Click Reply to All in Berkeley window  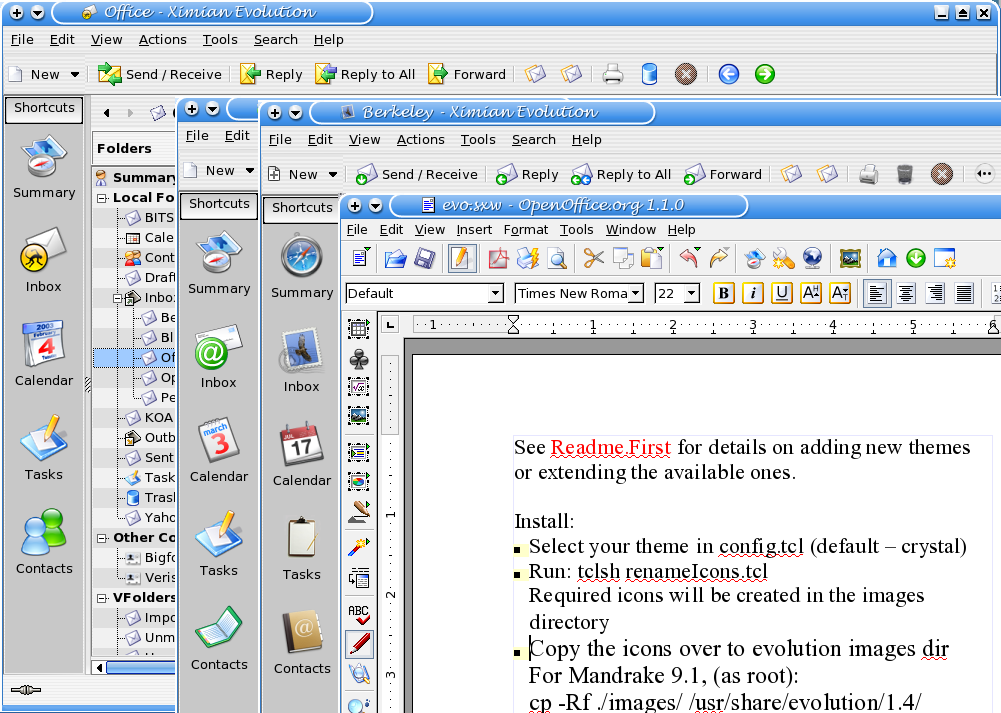[621, 174]
